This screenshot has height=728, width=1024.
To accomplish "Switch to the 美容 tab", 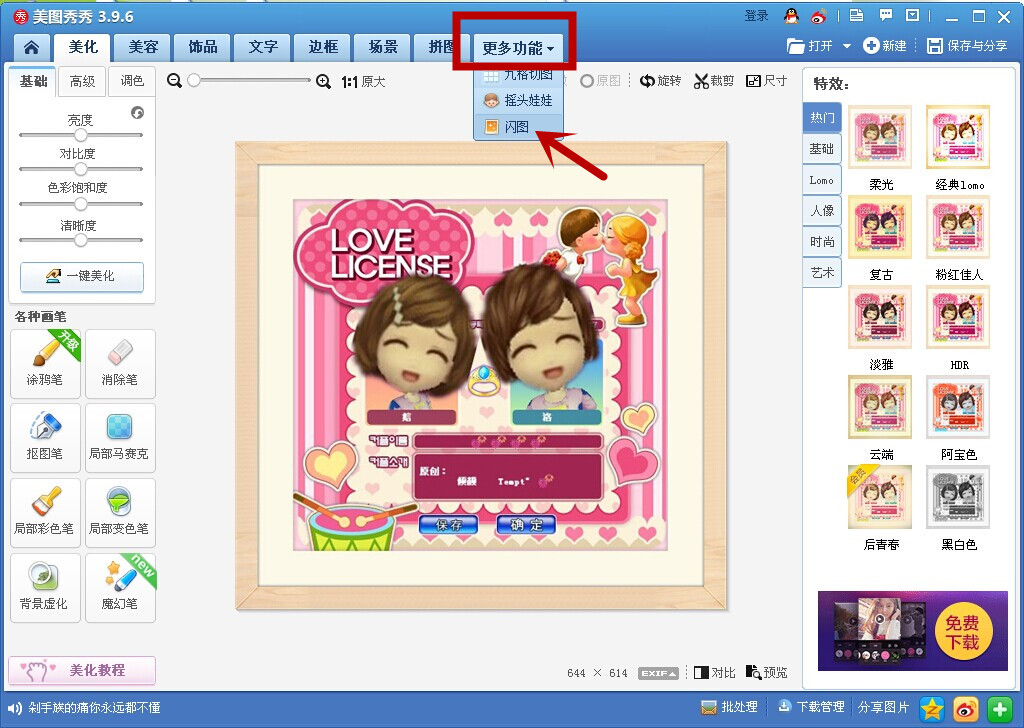I will point(143,47).
